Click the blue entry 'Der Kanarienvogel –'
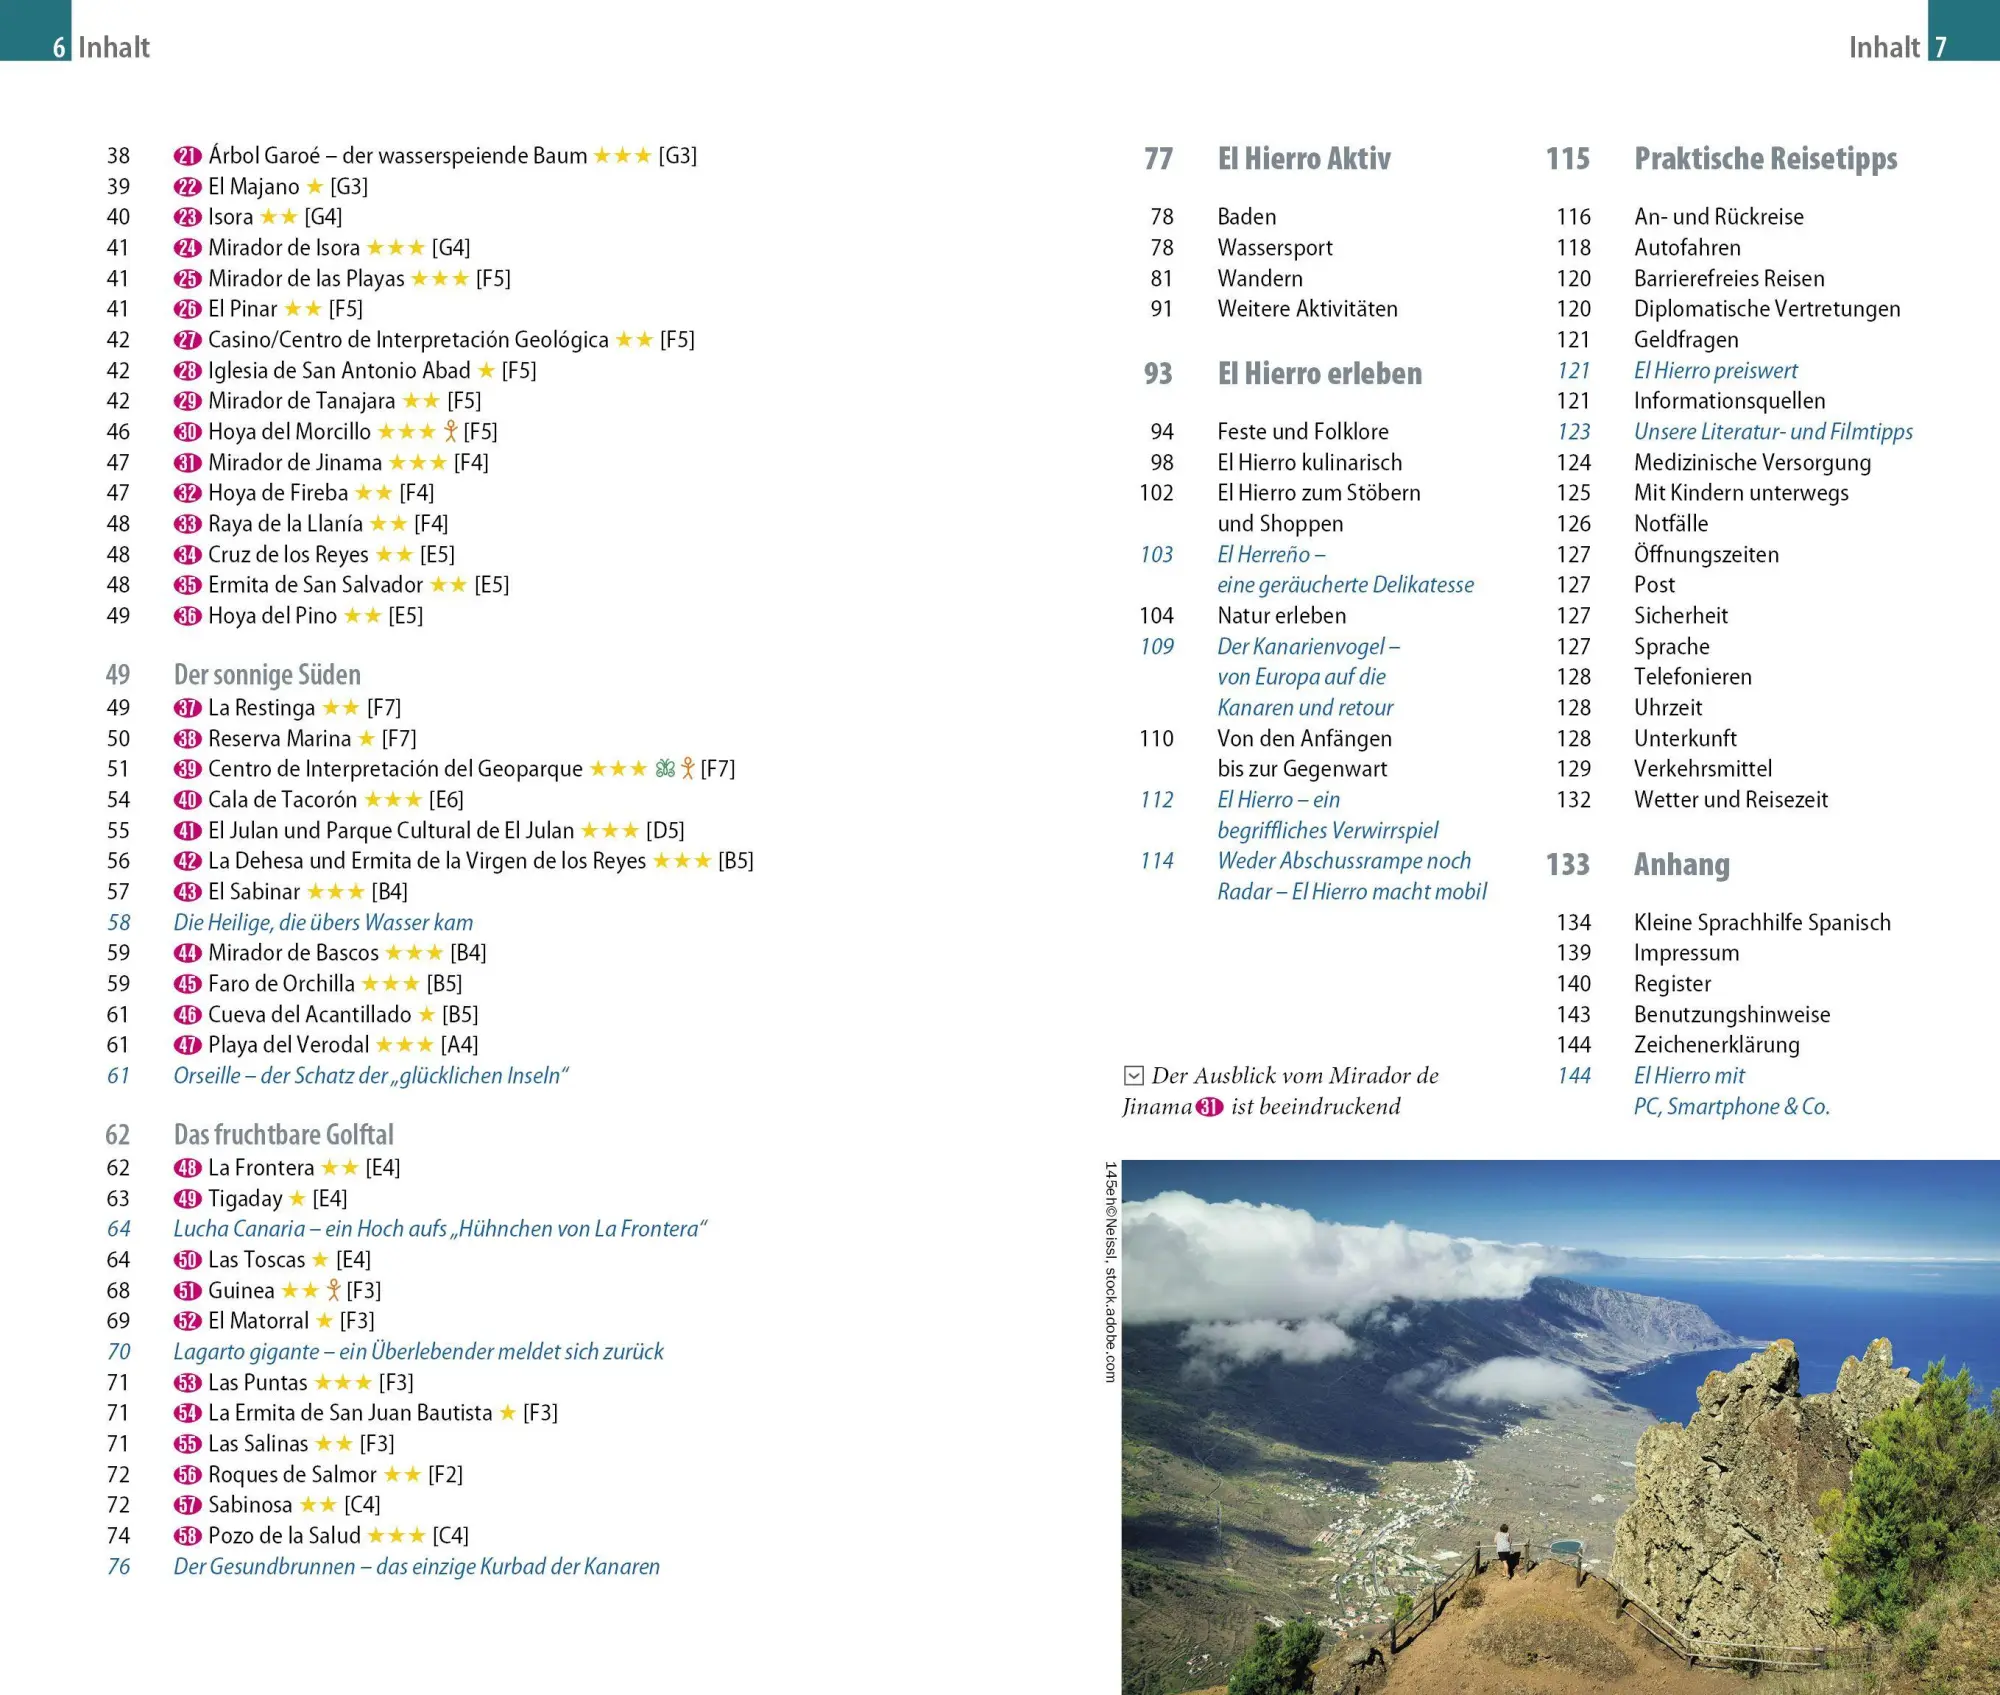This screenshot has height=1695, width=2000. (x=1308, y=647)
